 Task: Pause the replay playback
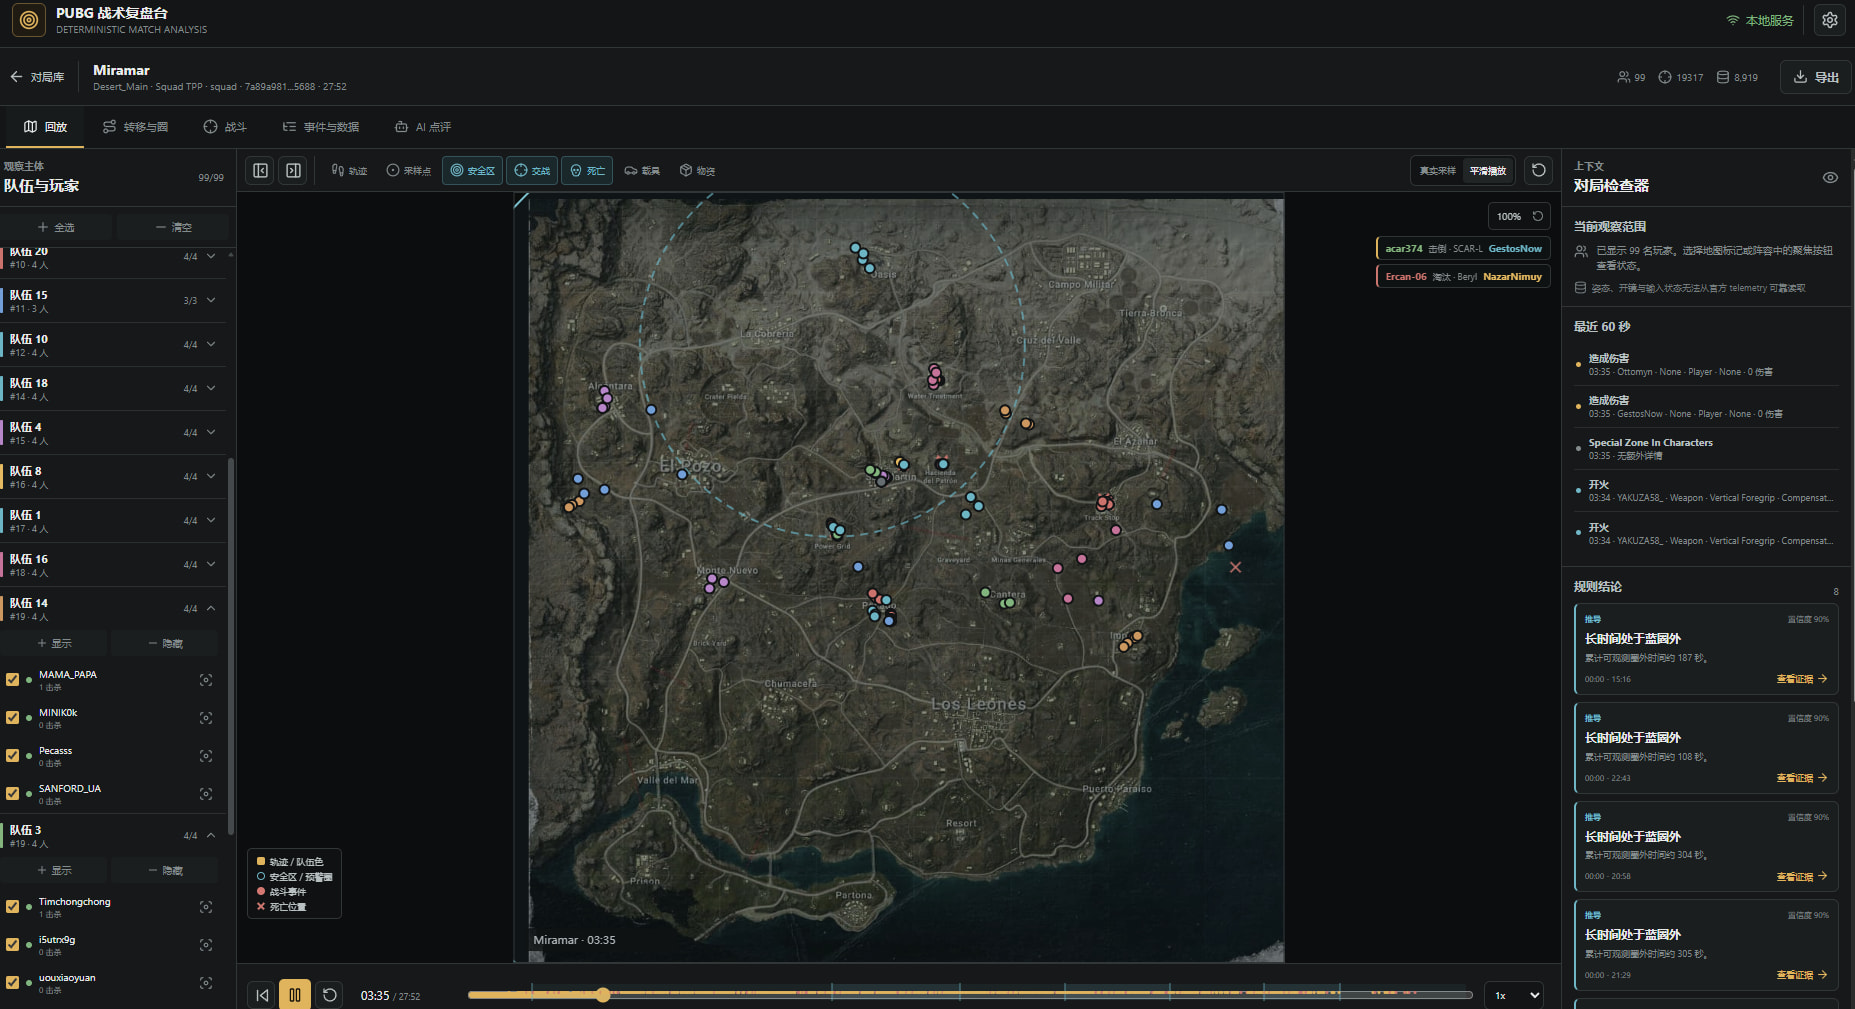pos(295,995)
